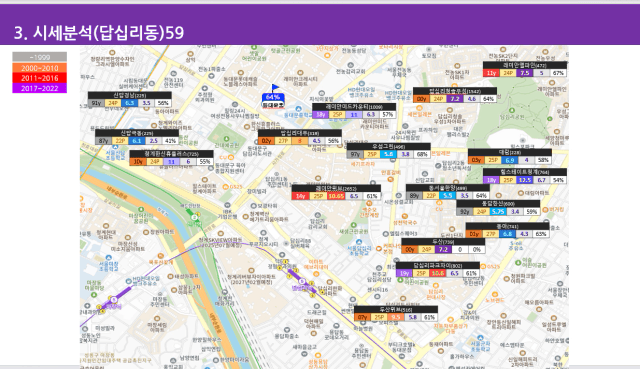Click the red 10.65 price cell

pyautogui.click(x=336, y=196)
